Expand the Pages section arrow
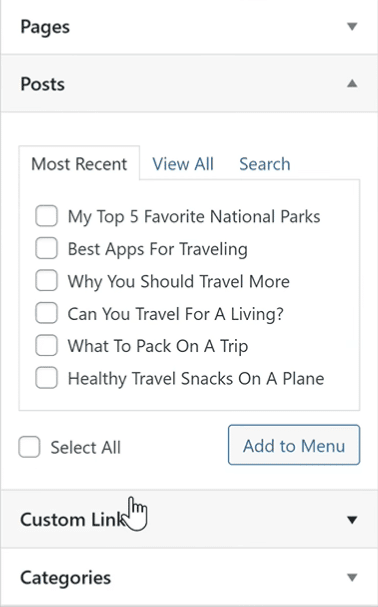Screen dimensions: 378x607 (352, 27)
